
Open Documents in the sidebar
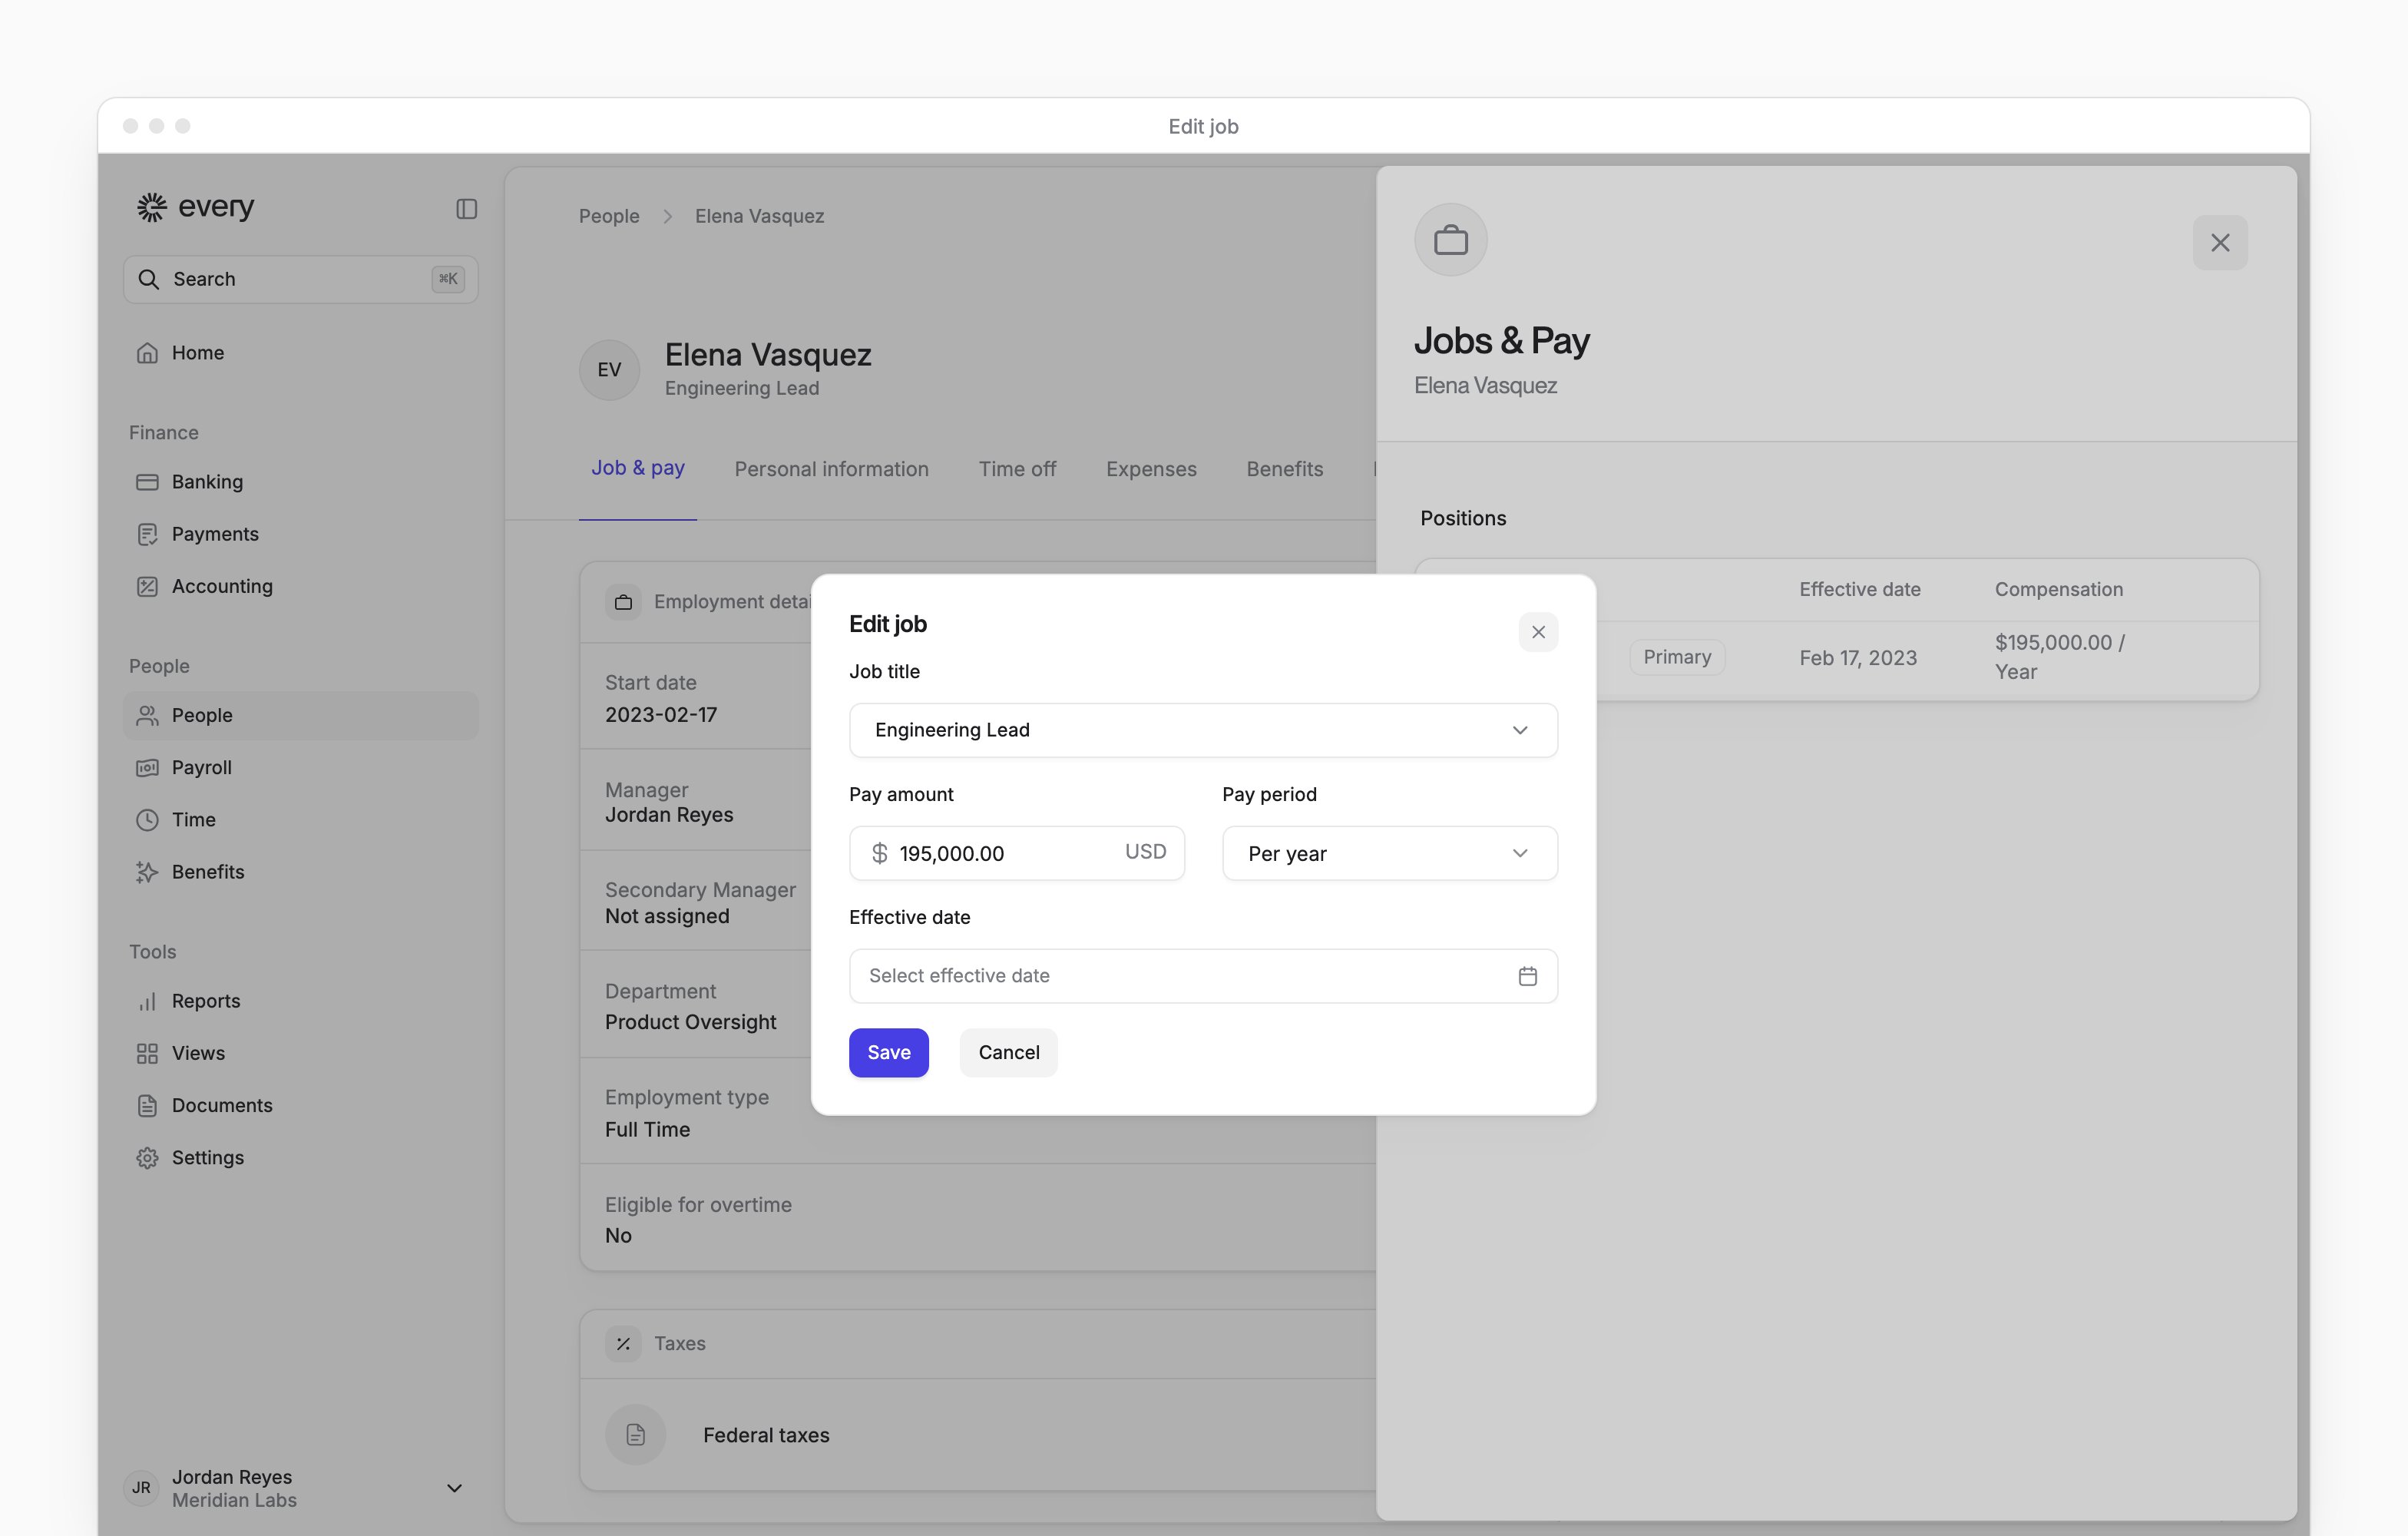(300, 1105)
